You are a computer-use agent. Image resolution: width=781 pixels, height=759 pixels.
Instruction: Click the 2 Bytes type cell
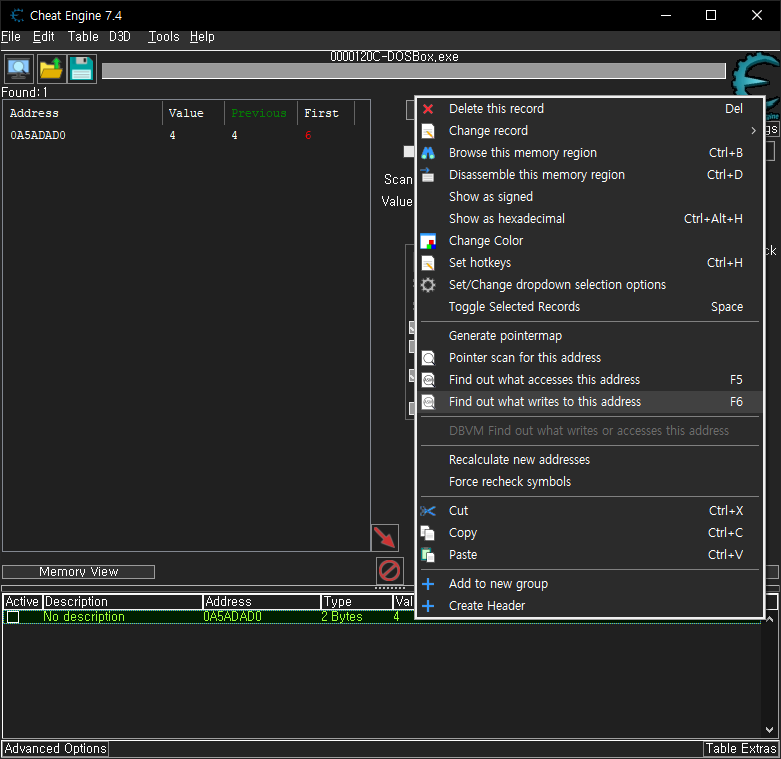[x=342, y=617]
